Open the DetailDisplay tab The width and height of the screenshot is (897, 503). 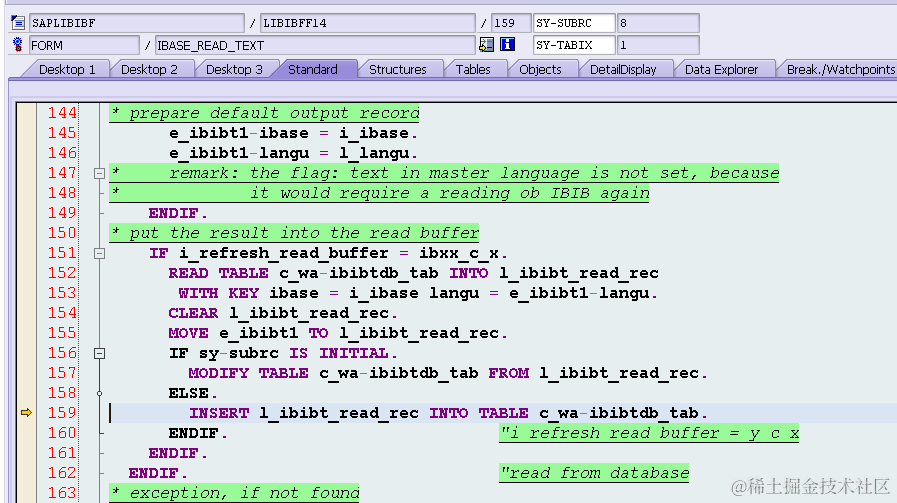[623, 69]
